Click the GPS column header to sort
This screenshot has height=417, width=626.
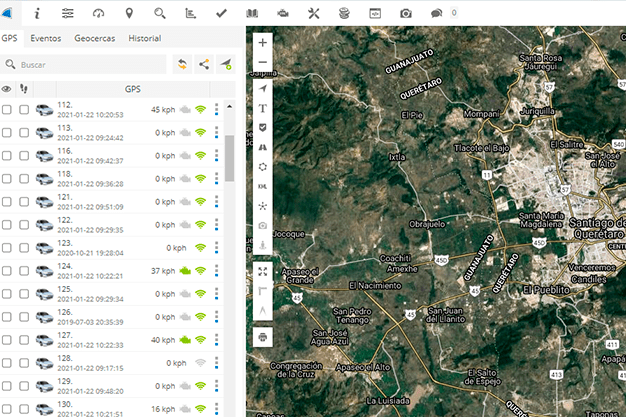pos(133,89)
